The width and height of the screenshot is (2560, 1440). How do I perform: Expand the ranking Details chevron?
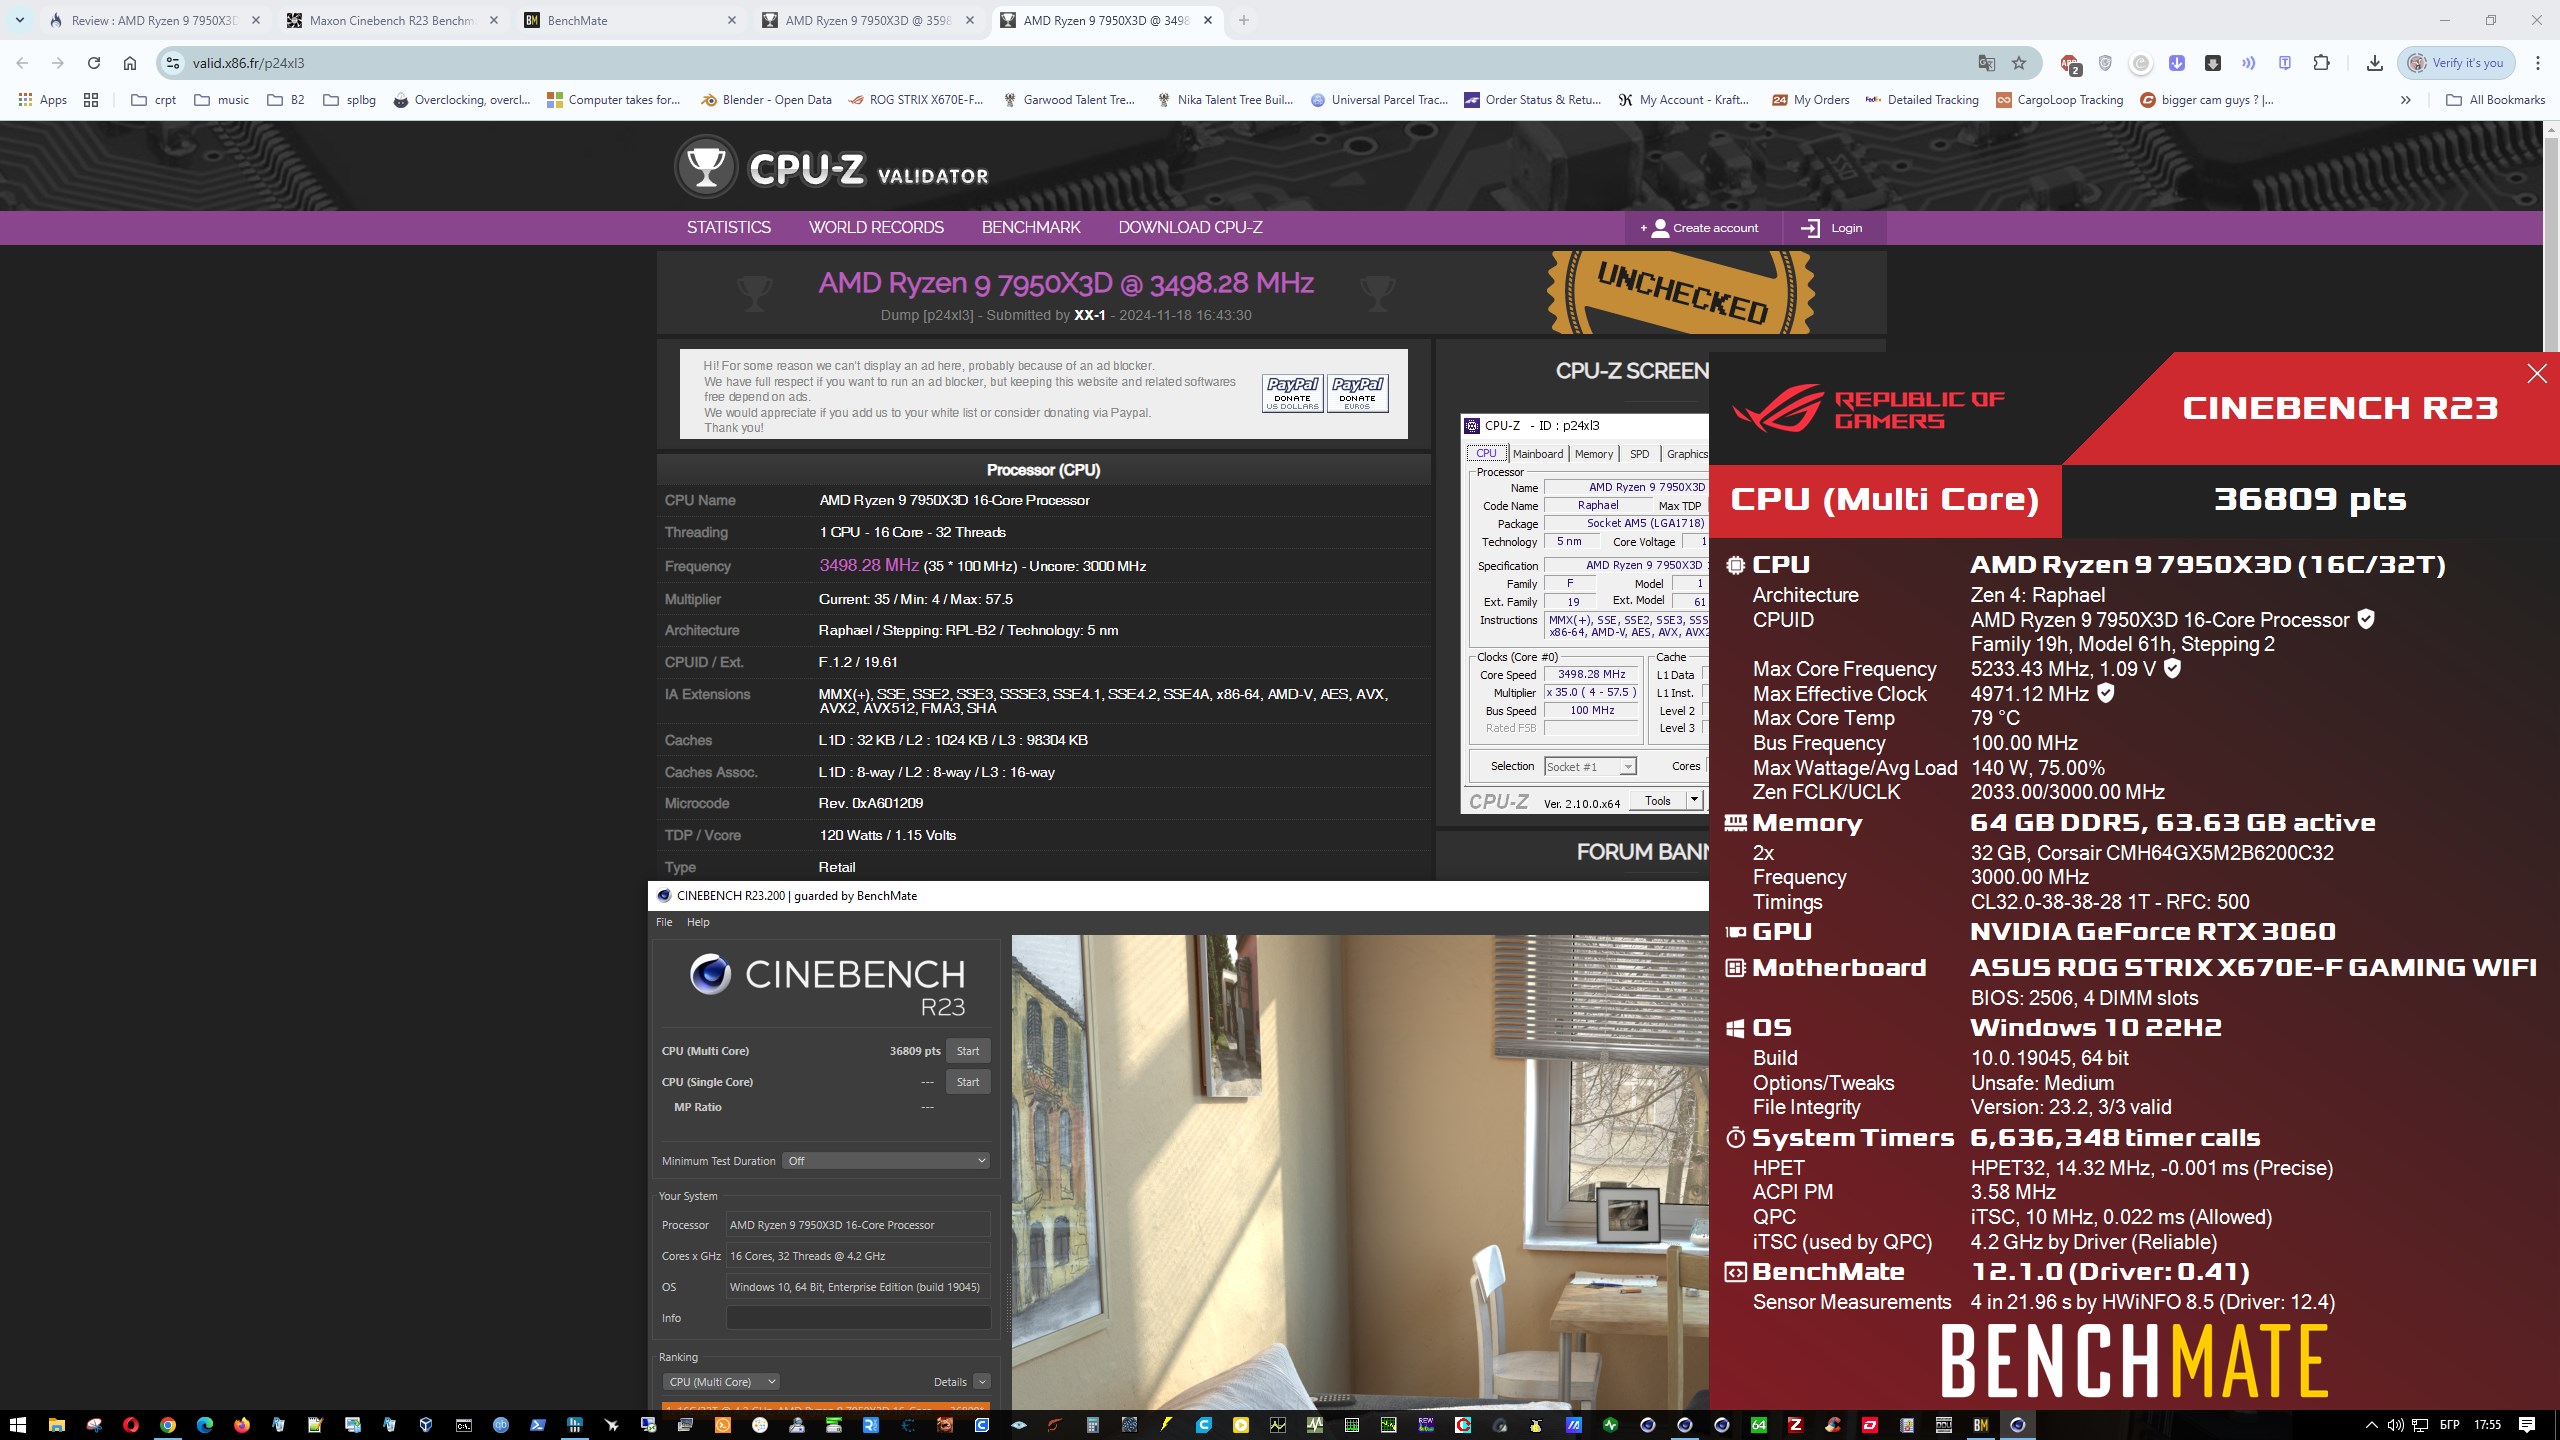pyautogui.click(x=981, y=1382)
